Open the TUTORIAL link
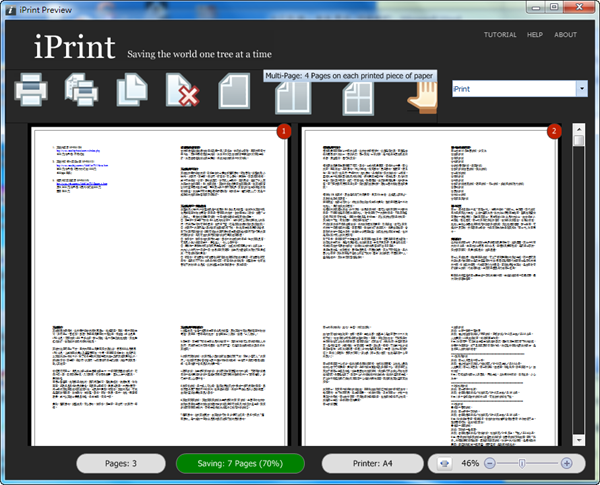The height and width of the screenshot is (485, 600). 500,35
